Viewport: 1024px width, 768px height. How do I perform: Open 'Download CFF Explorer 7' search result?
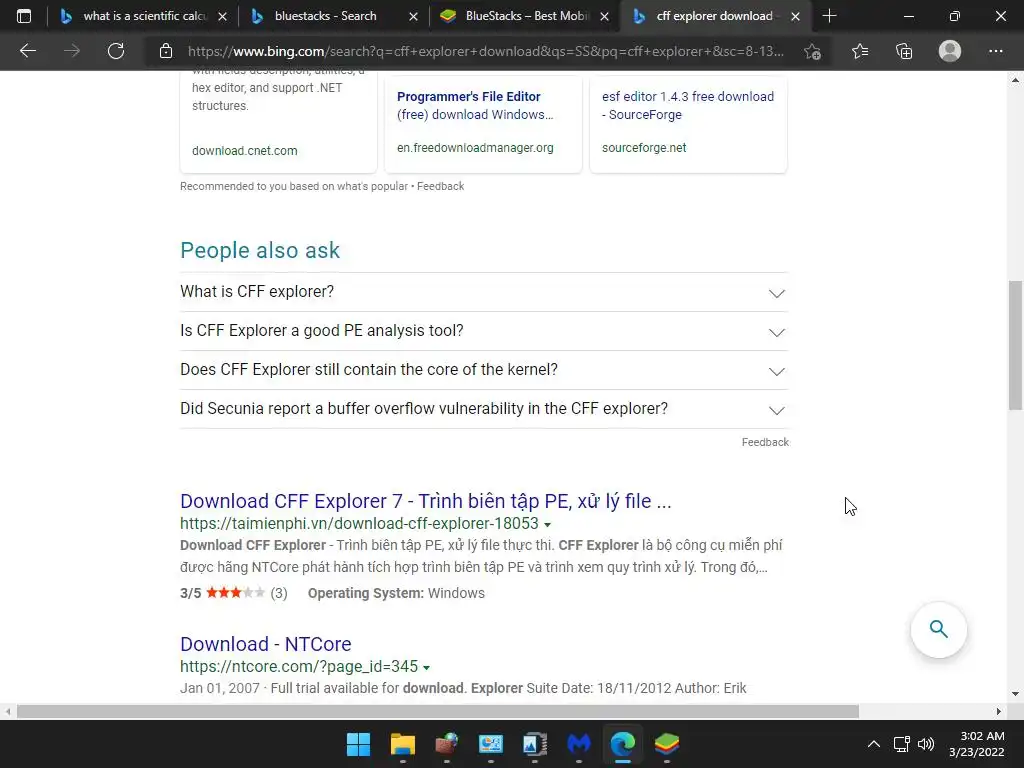(426, 501)
